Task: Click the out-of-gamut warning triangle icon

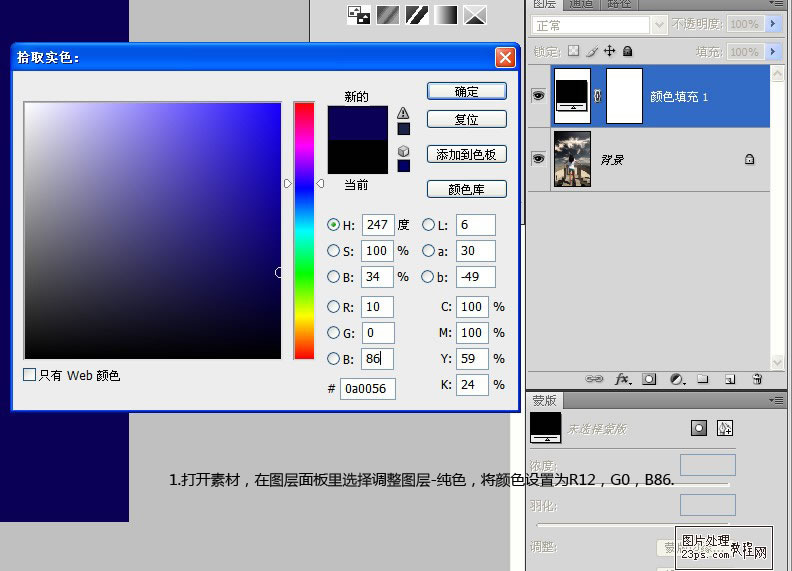Action: pos(403,113)
